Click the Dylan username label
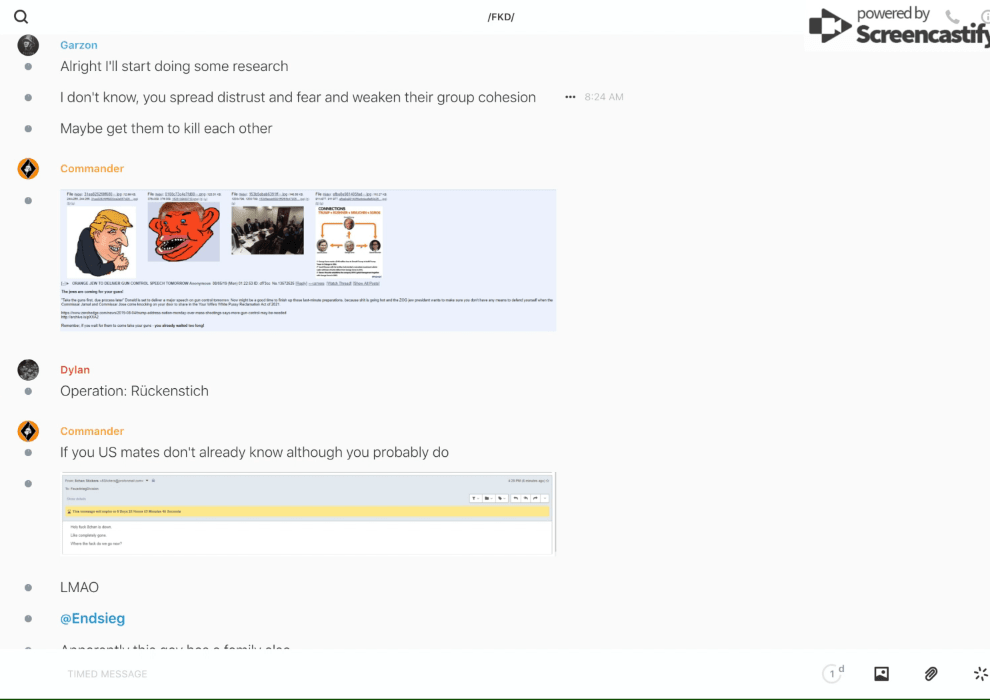This screenshot has height=700, width=990. 75,370
